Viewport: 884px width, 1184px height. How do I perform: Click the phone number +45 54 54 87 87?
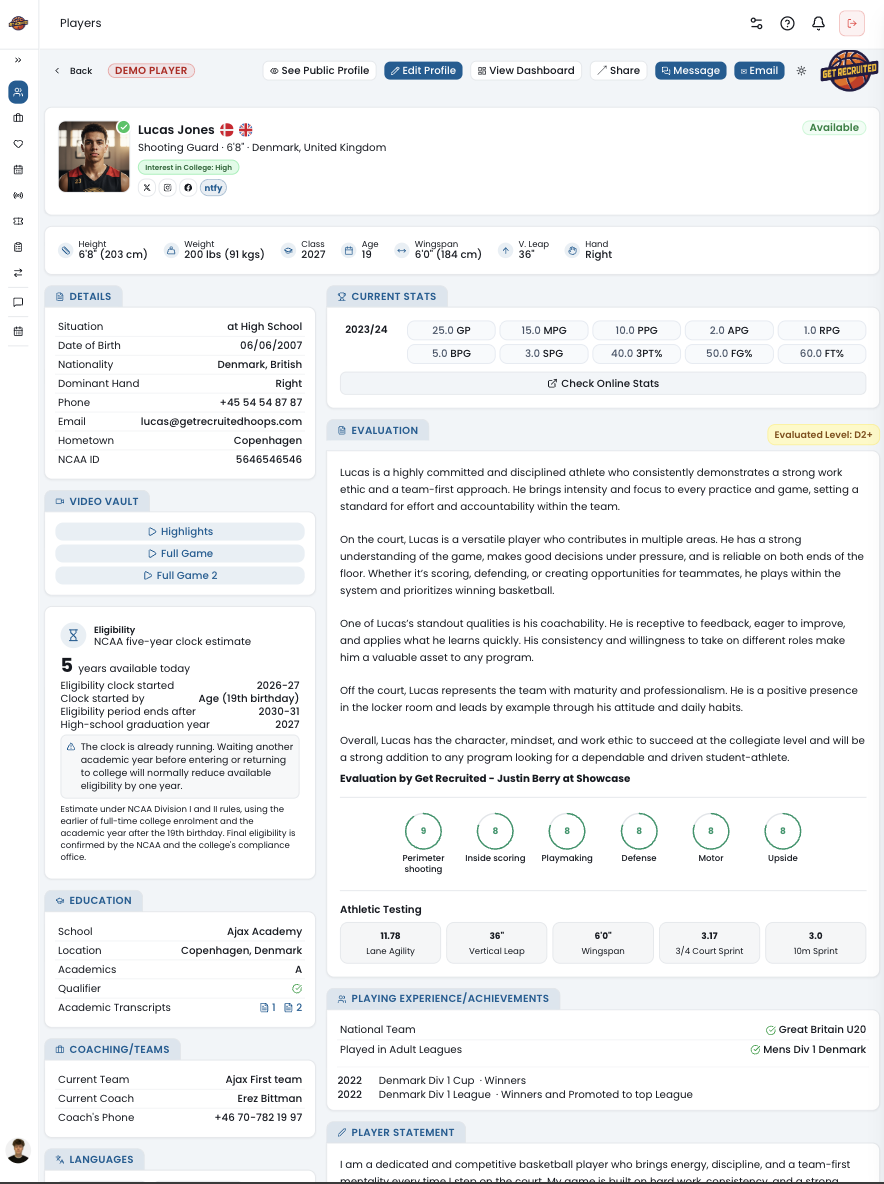click(x=261, y=402)
